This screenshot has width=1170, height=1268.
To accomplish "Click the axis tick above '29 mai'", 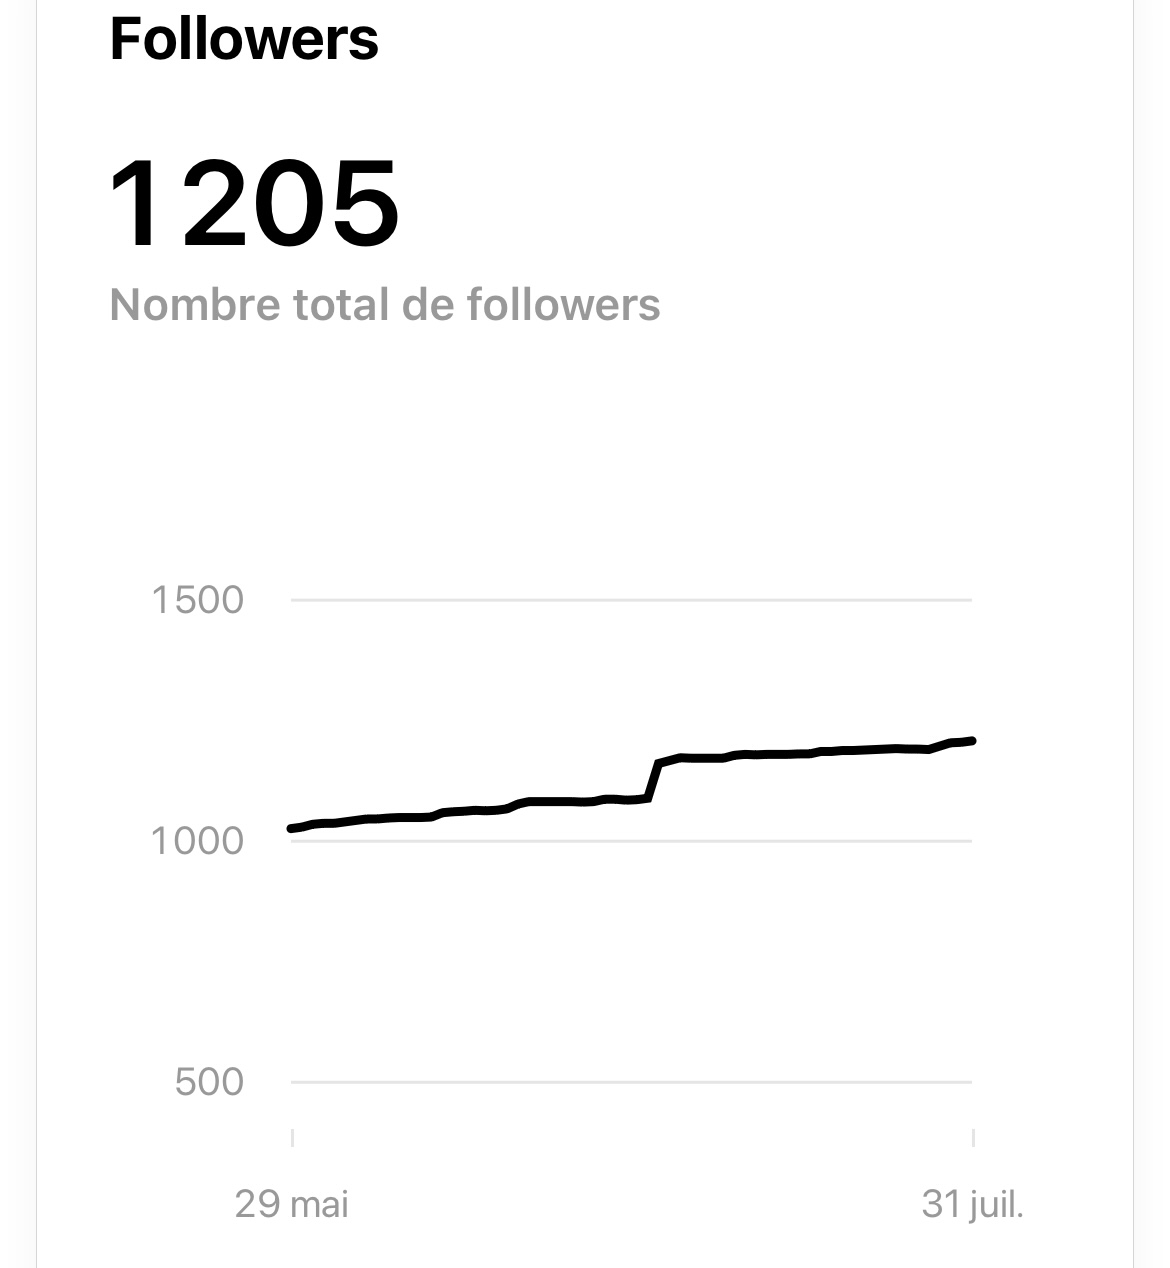I will tap(292, 1137).
